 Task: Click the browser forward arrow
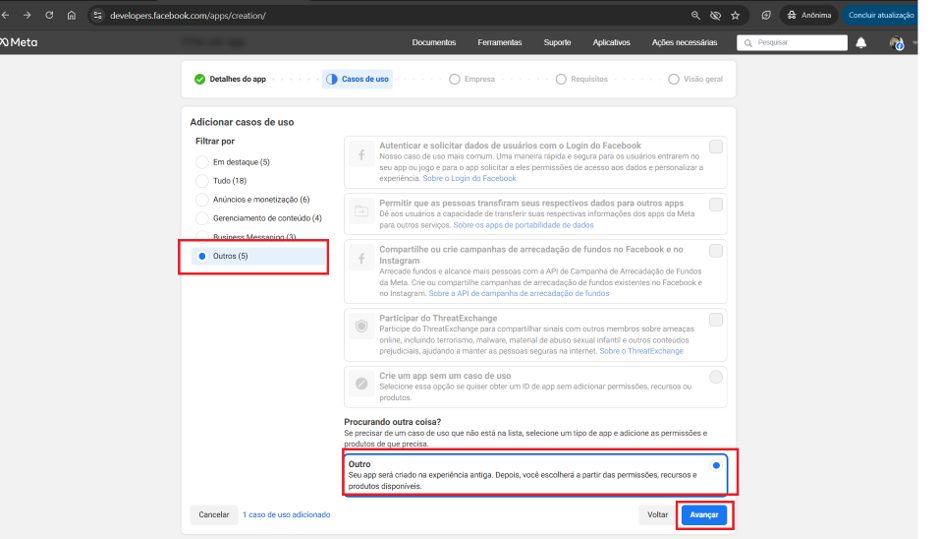pos(27,16)
